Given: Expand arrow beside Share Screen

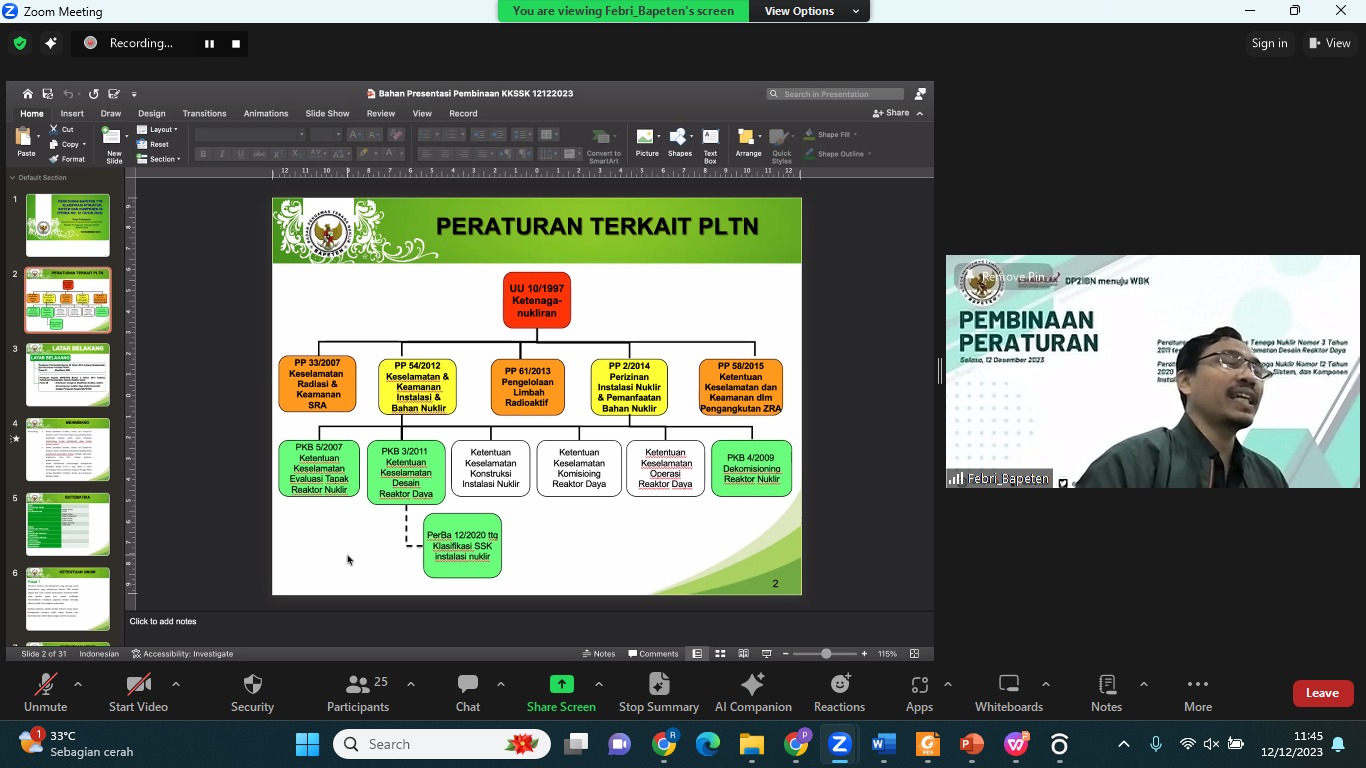Looking at the screenshot, I should tap(598, 684).
